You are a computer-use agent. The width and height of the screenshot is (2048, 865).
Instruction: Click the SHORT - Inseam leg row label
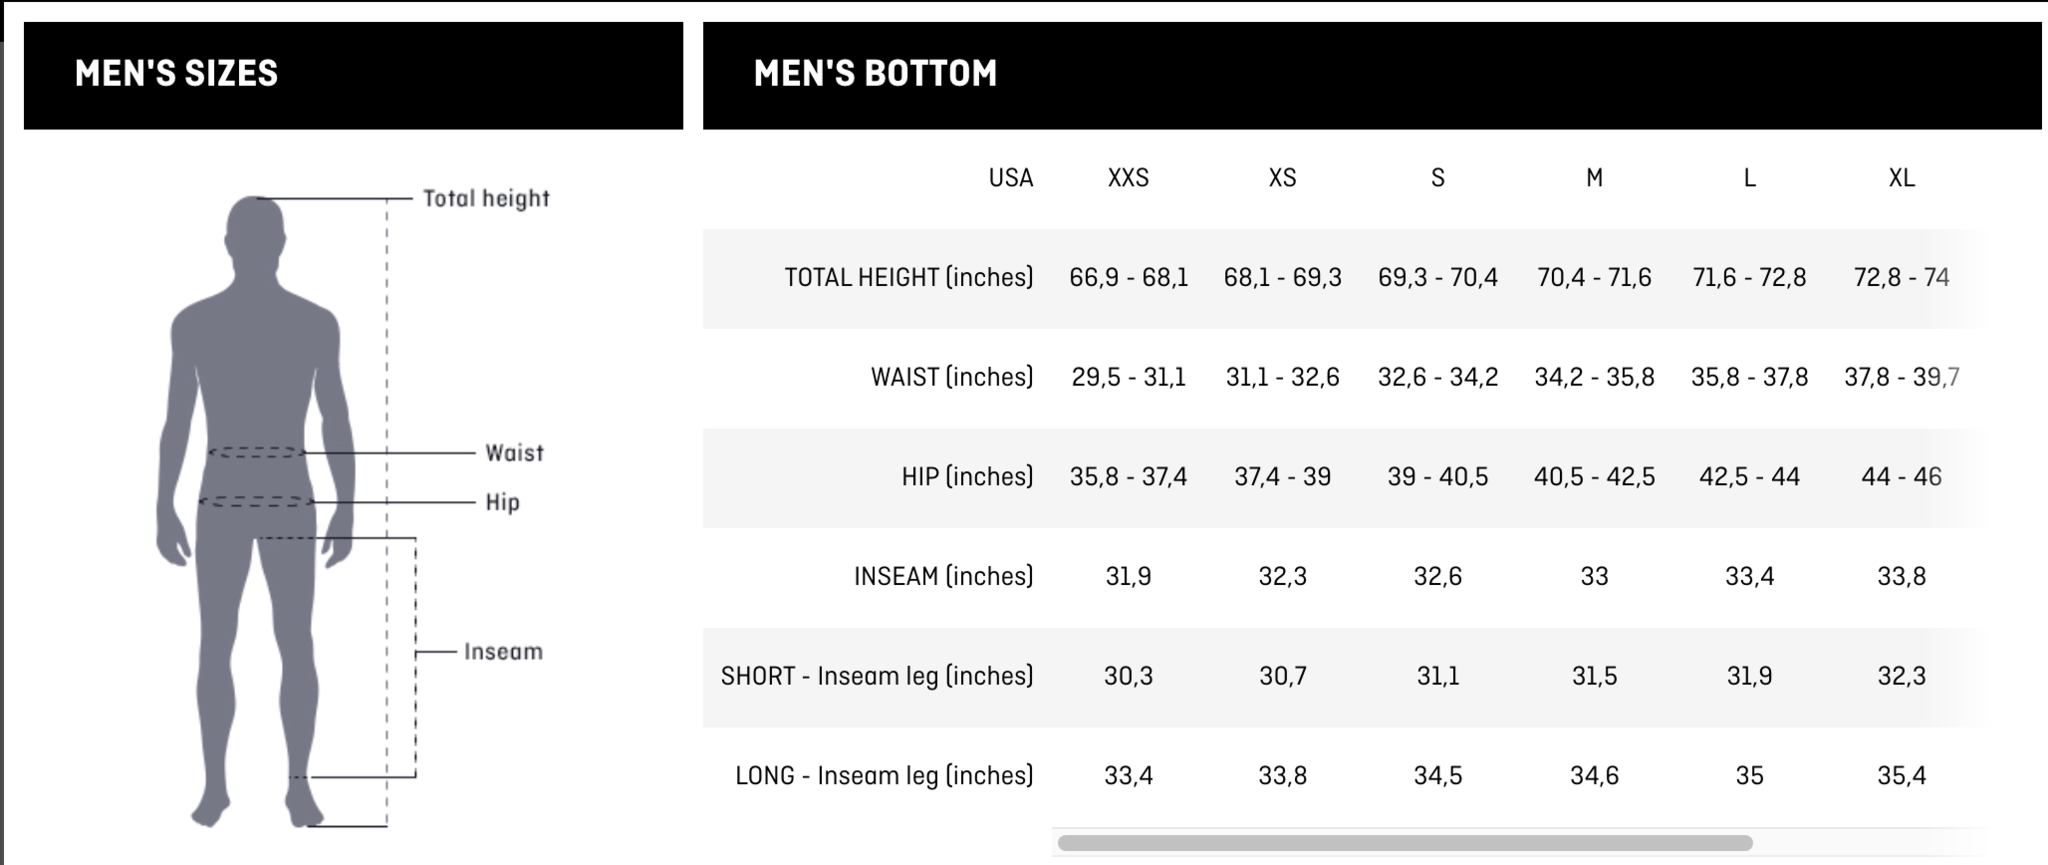coord(877,676)
